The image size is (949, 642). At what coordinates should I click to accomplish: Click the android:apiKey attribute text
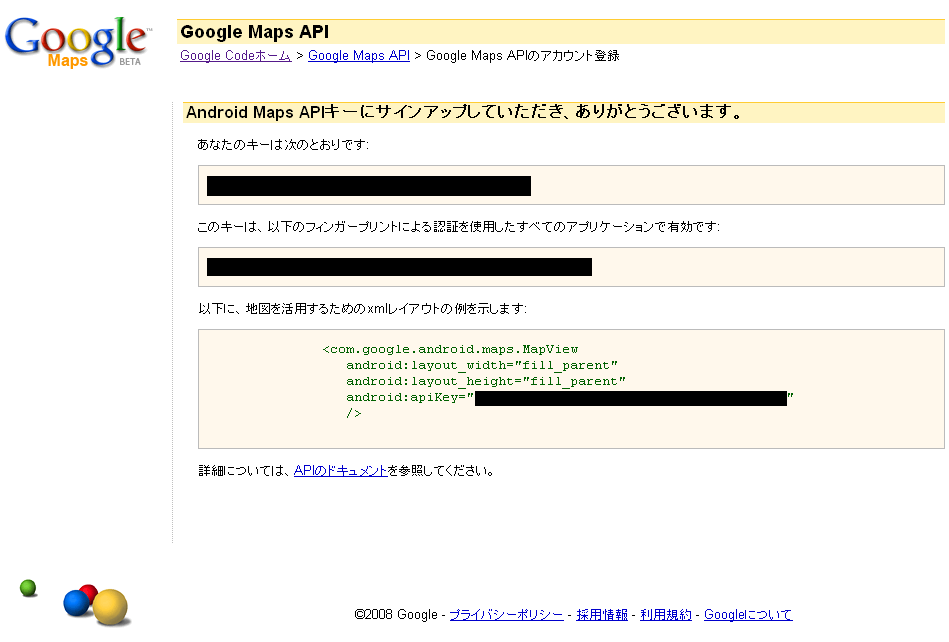pos(410,398)
